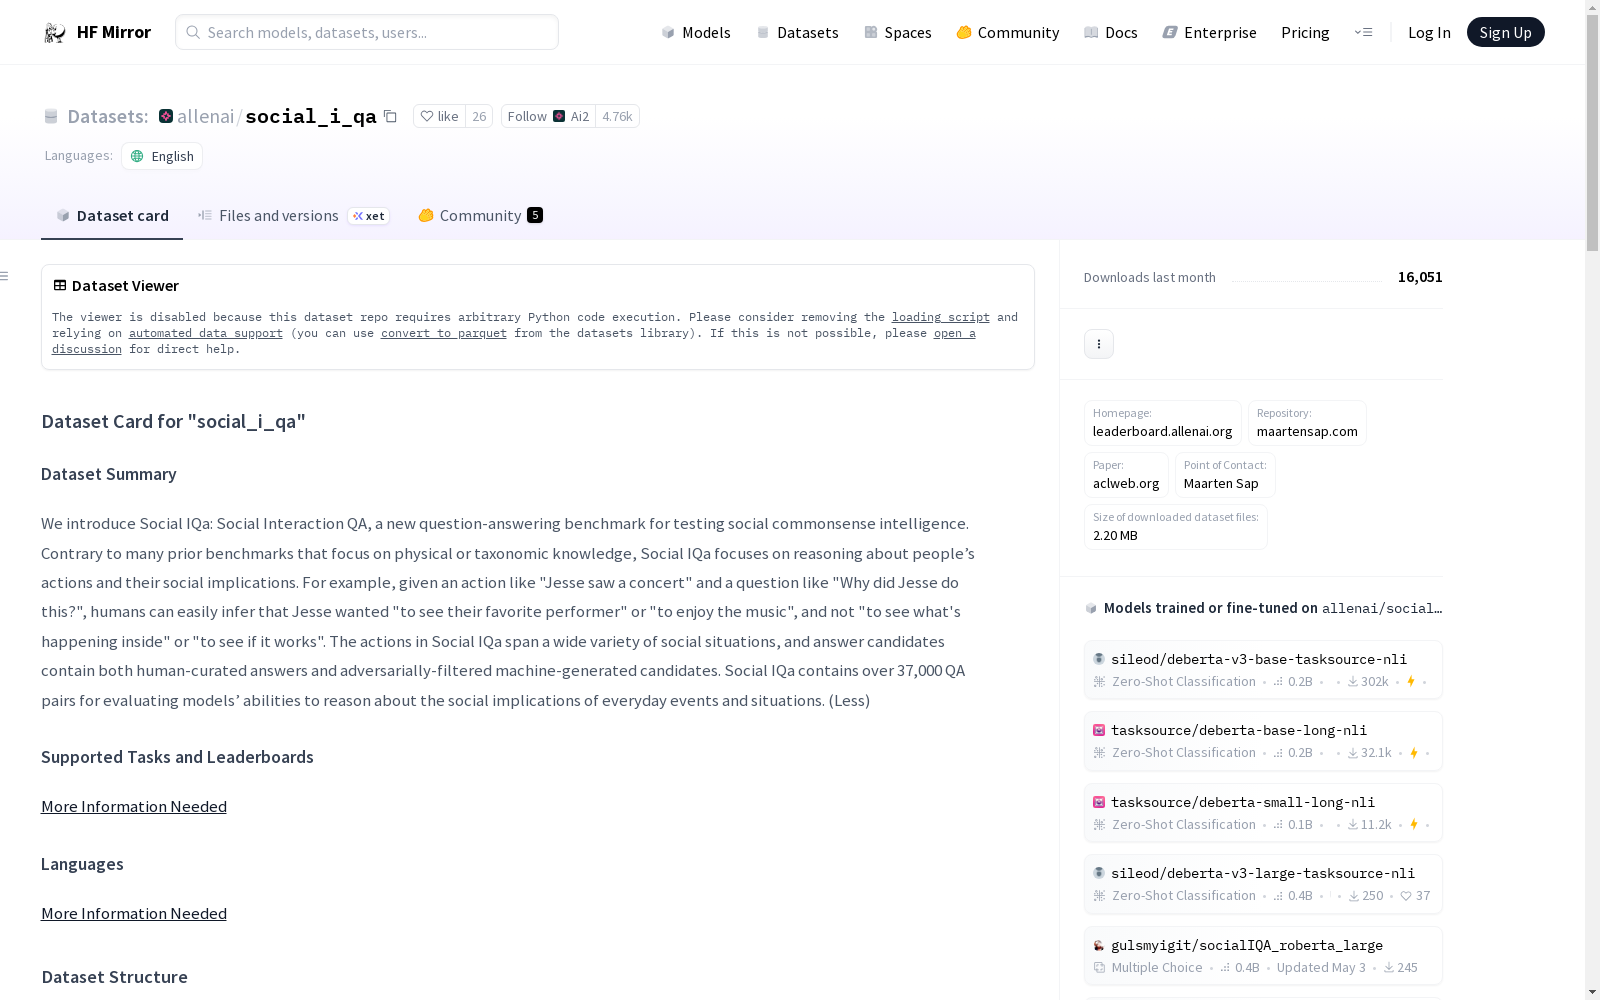The image size is (1600, 1000).
Task: Click the tasksource avatar for deberta-base-long-nli
Action: click(1099, 730)
